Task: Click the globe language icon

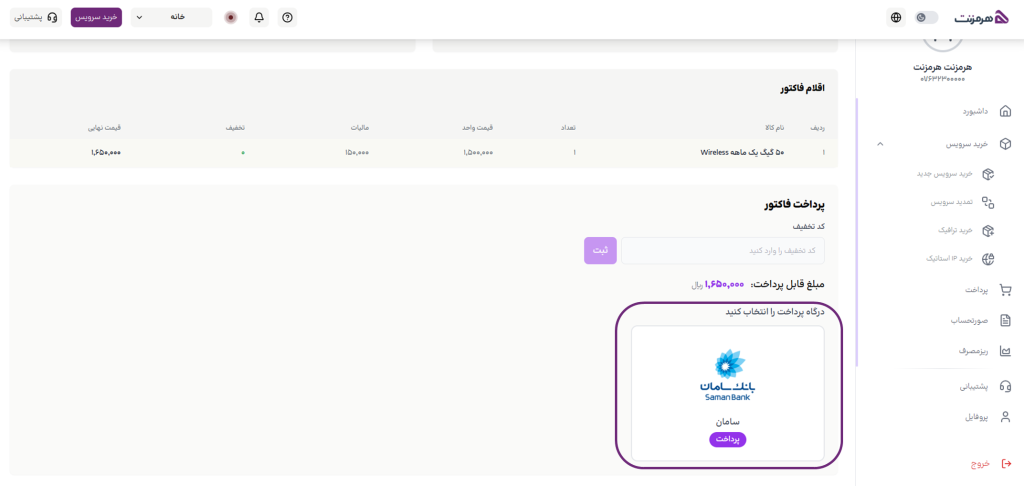Action: pos(896,18)
